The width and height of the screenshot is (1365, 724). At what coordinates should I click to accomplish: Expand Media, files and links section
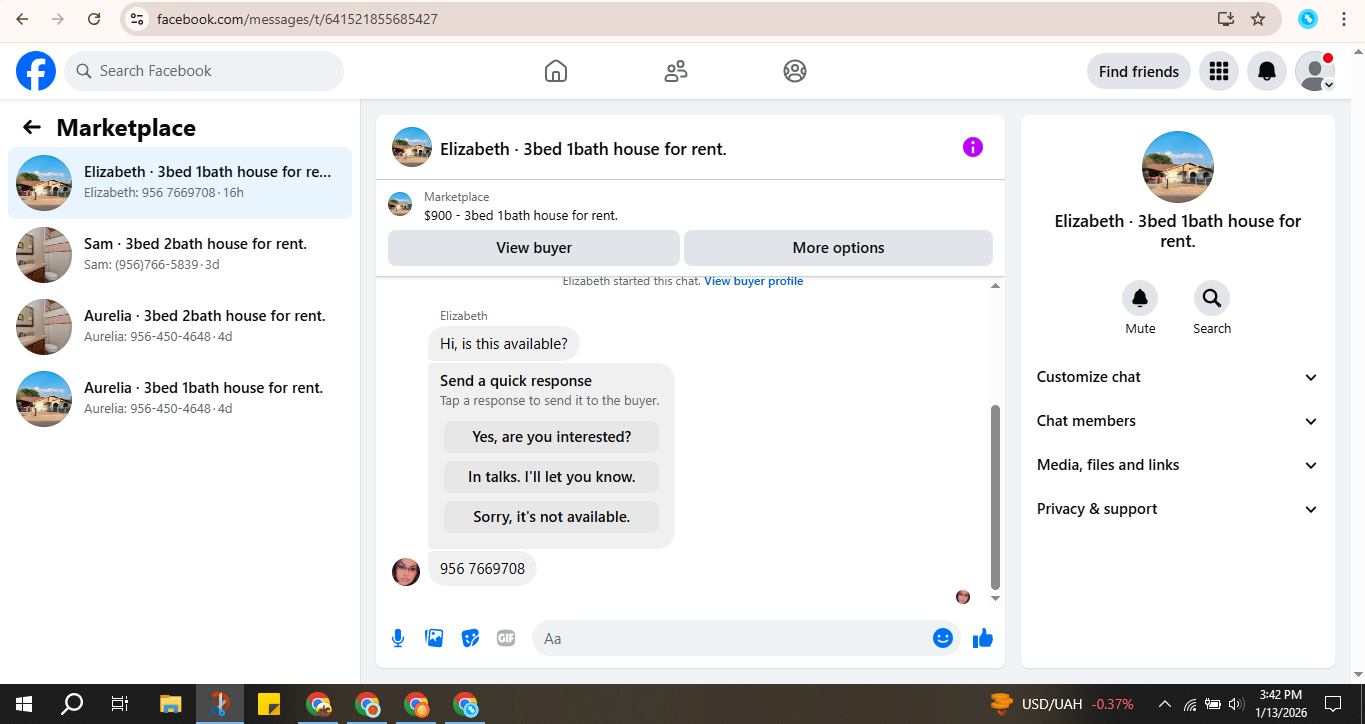point(1178,465)
